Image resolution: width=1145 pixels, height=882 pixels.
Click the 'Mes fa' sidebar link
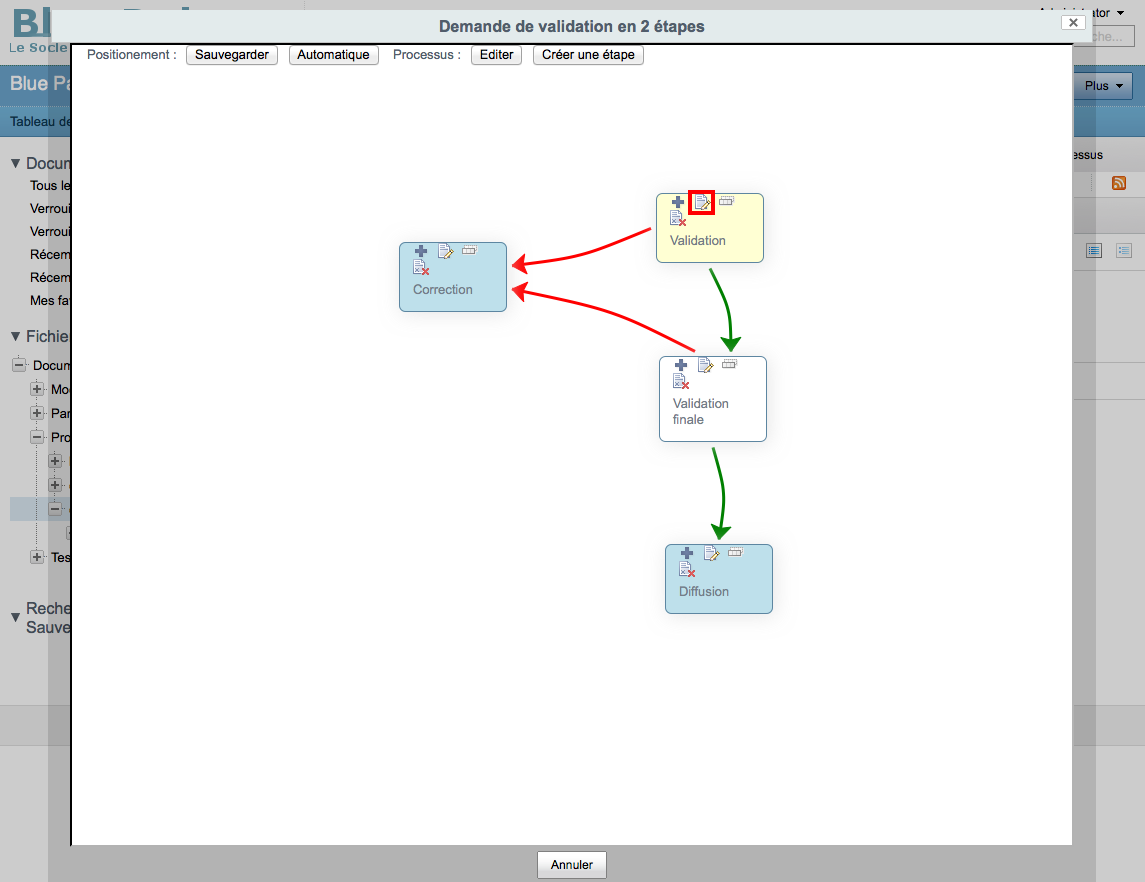50,300
